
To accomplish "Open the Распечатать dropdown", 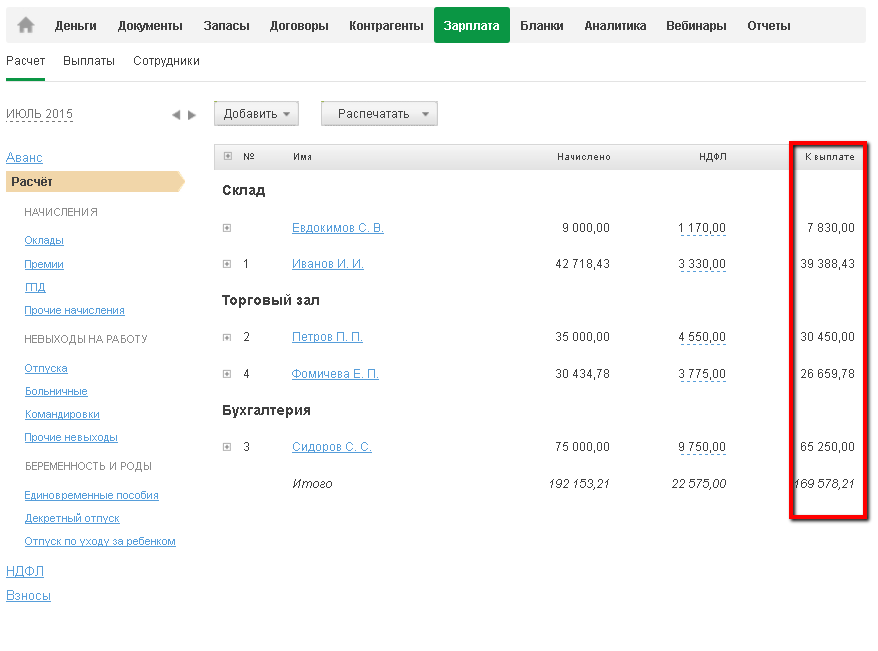I will 379,114.
